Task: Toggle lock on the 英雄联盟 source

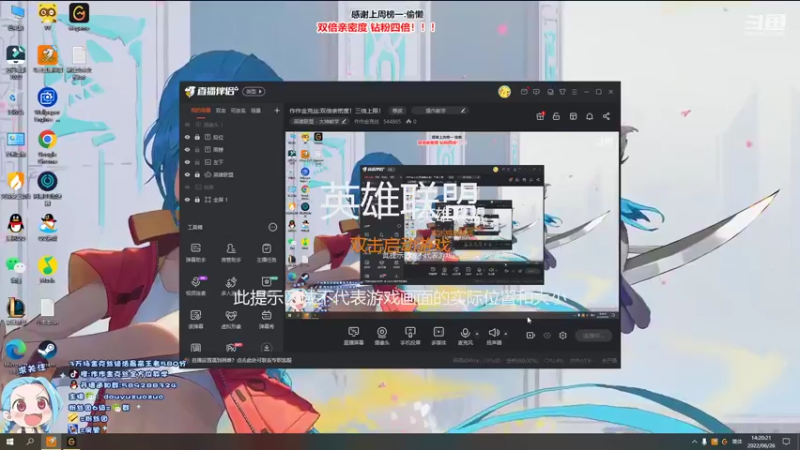Action: [x=197, y=174]
